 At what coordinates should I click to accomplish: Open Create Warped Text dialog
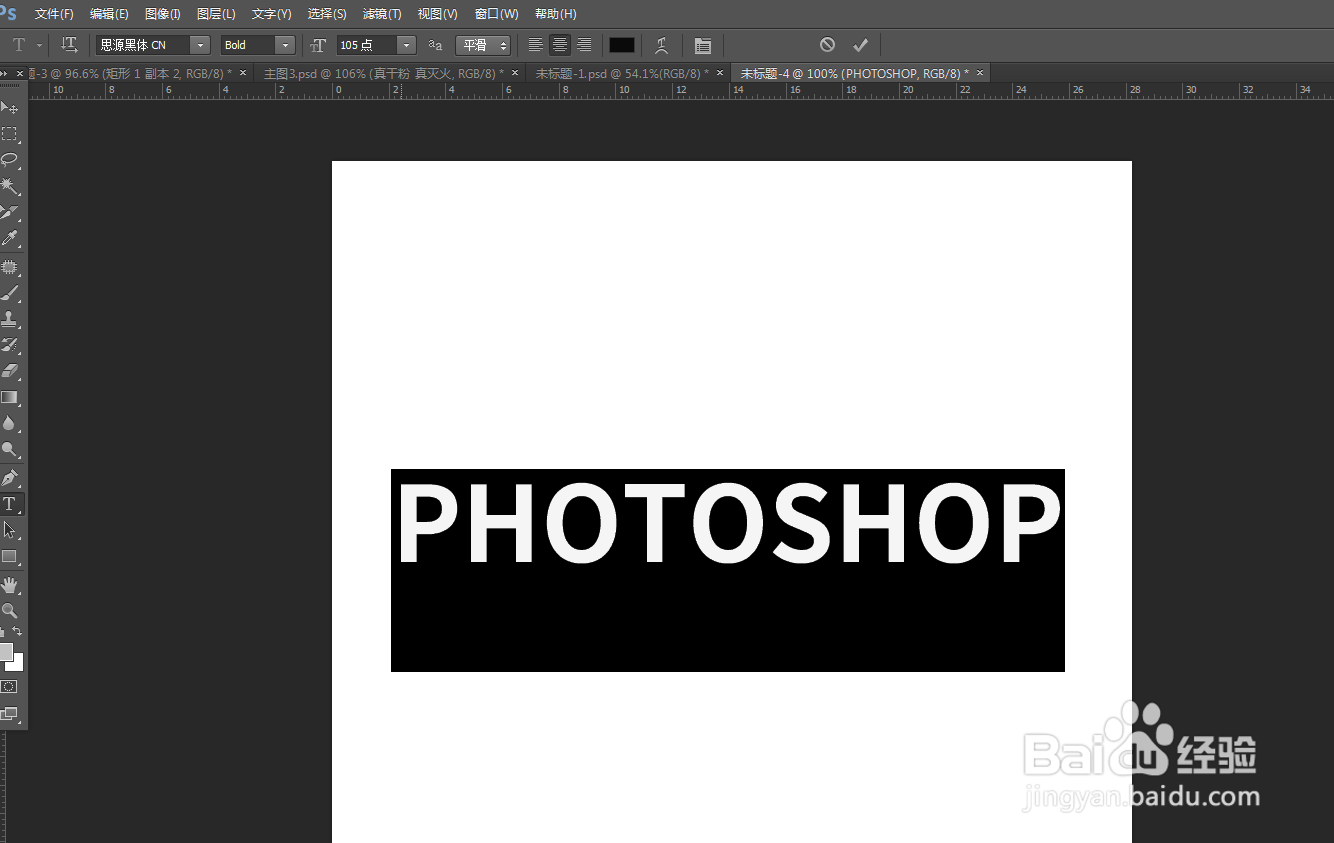[661, 45]
